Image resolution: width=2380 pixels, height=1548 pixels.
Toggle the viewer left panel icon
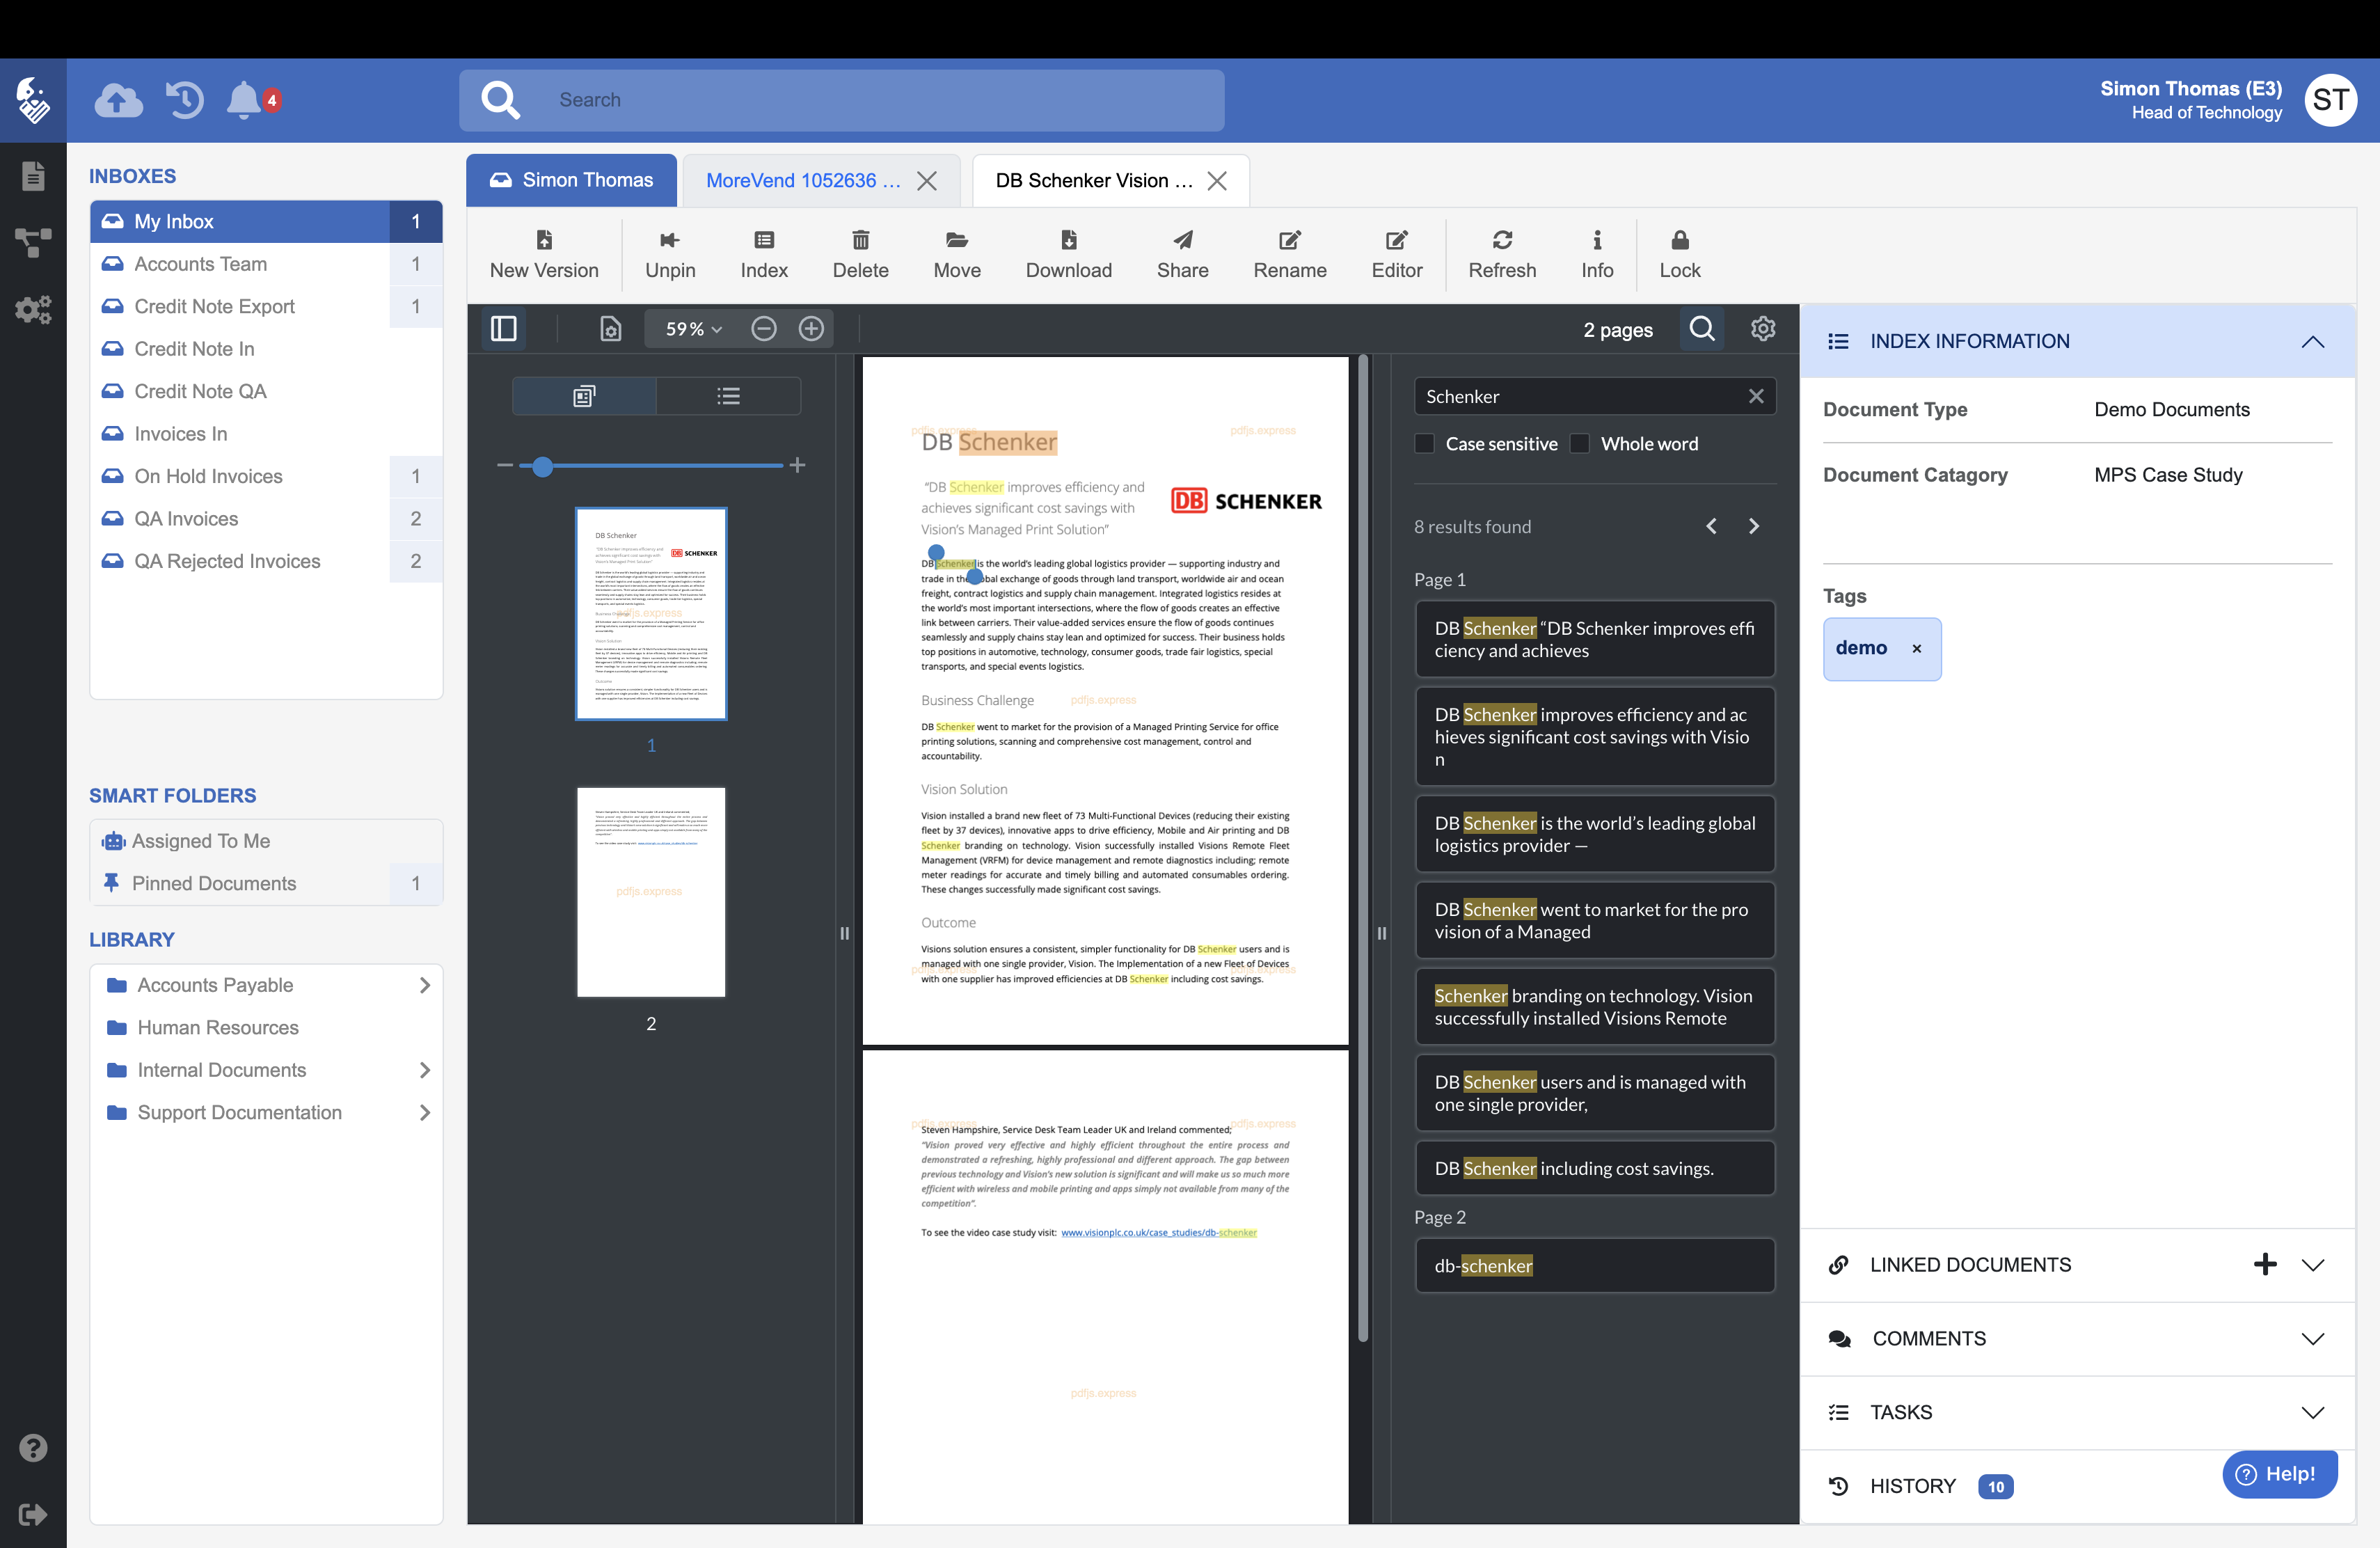(x=503, y=329)
